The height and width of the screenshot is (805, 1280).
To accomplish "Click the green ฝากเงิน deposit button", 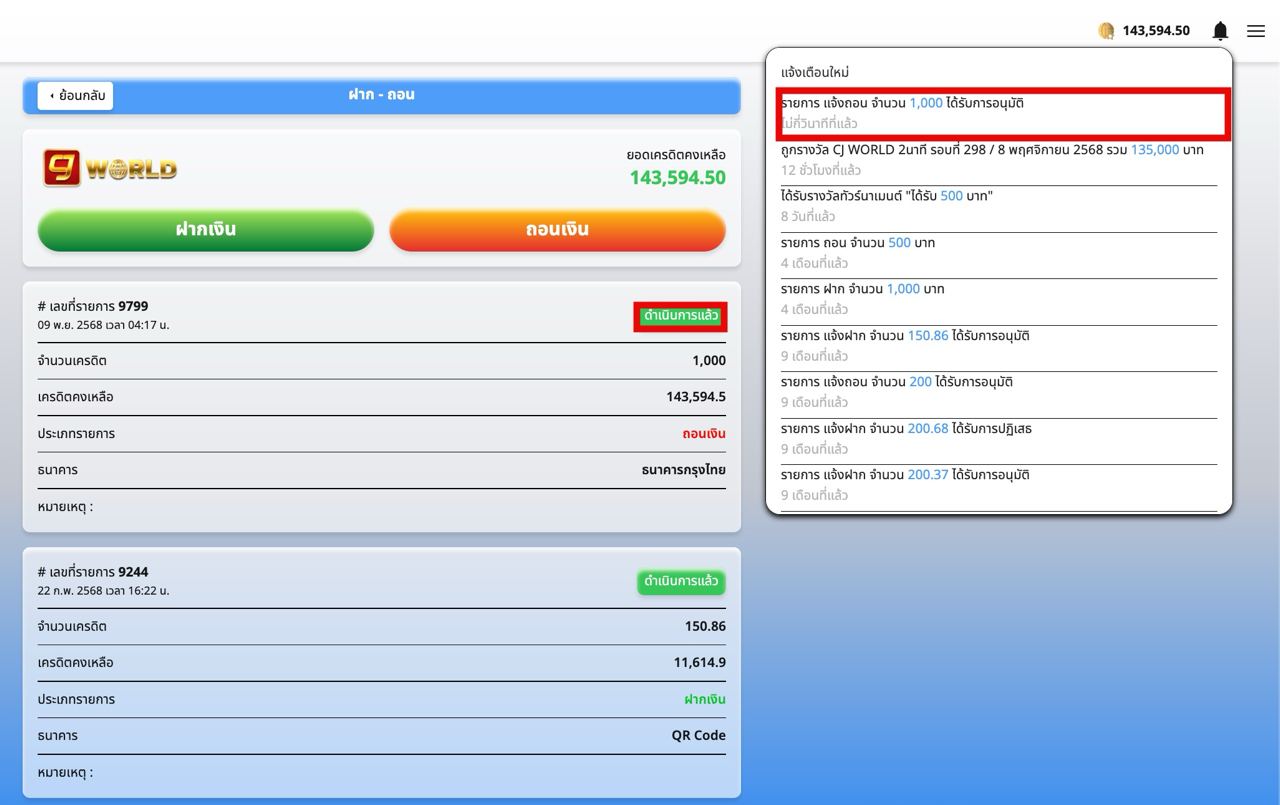I will pos(206,230).
